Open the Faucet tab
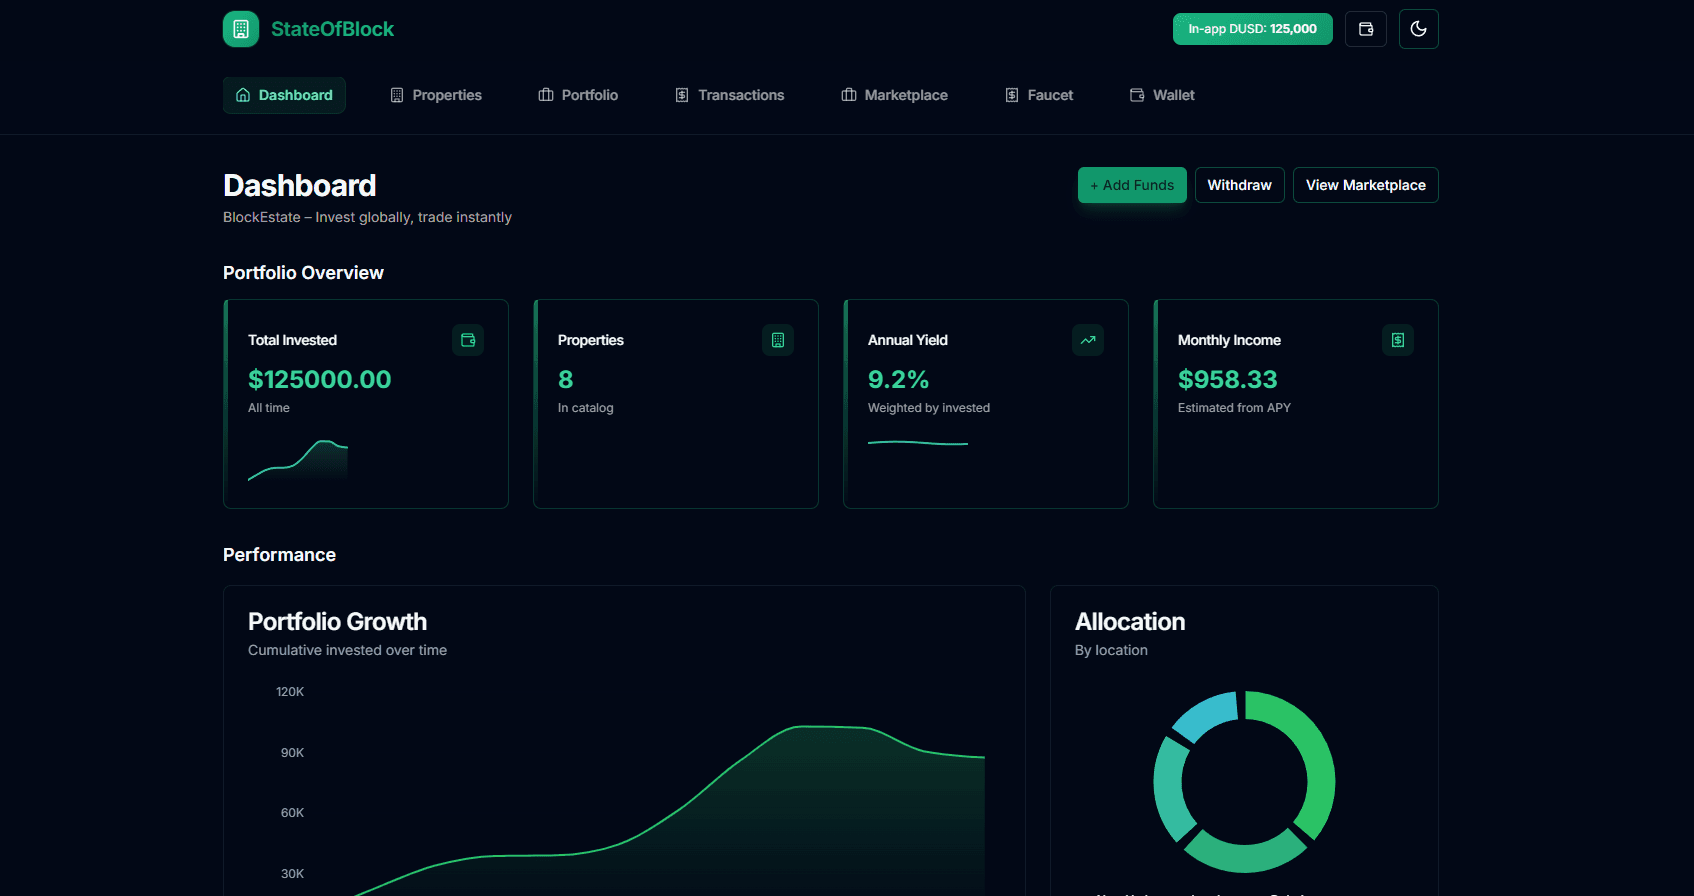This screenshot has width=1694, height=896. (1039, 95)
